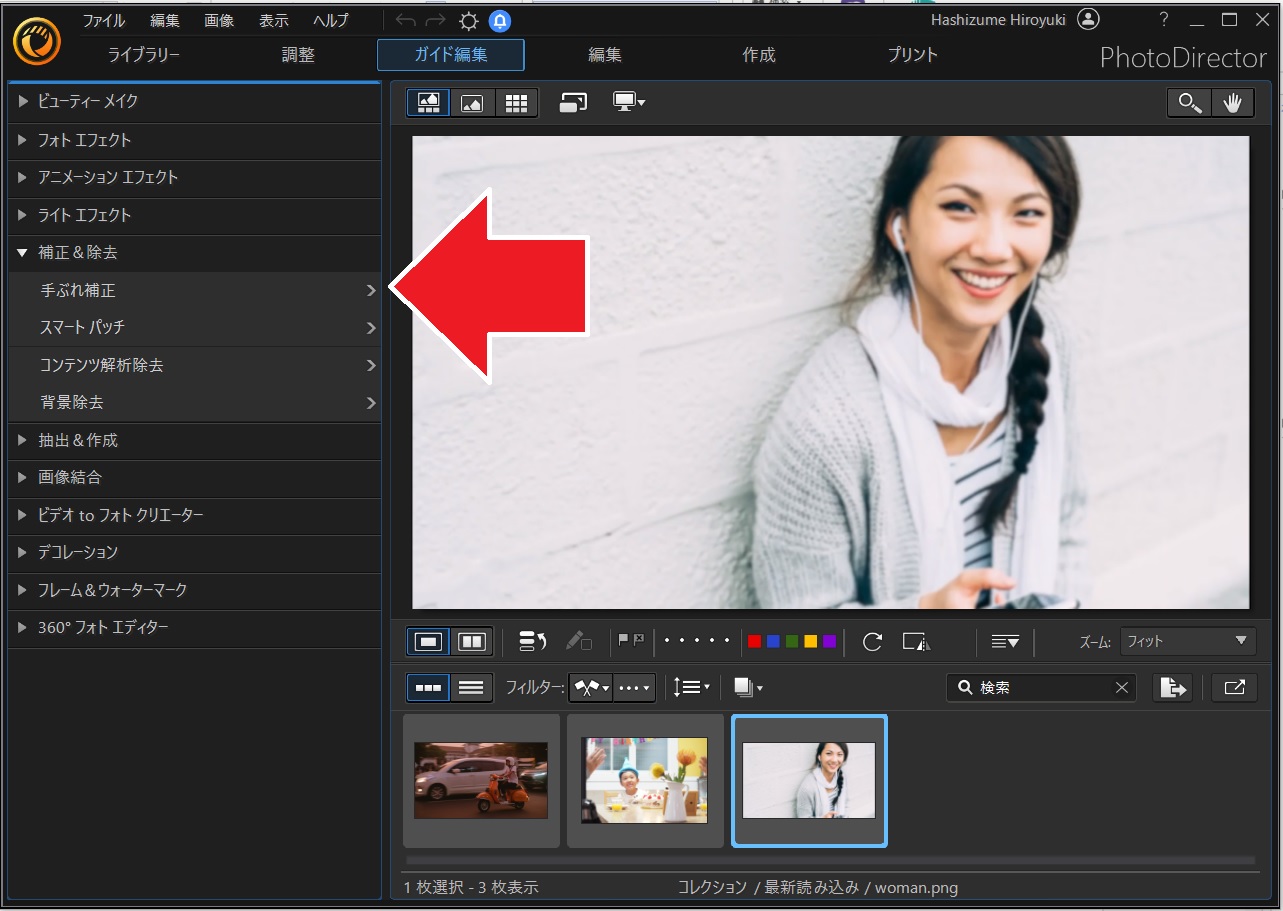1283x911 pixels.
Task: Undo the last action
Action: click(x=405, y=21)
